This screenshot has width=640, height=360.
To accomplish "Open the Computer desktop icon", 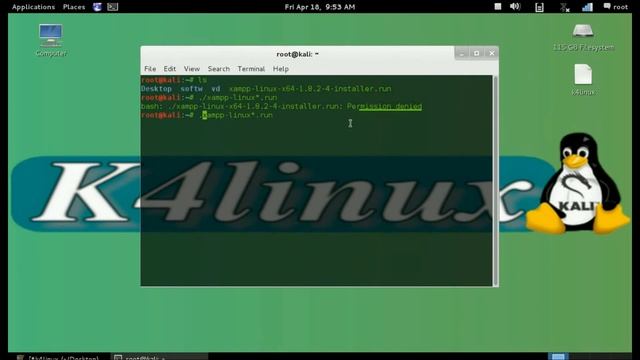I will pos(51,40).
